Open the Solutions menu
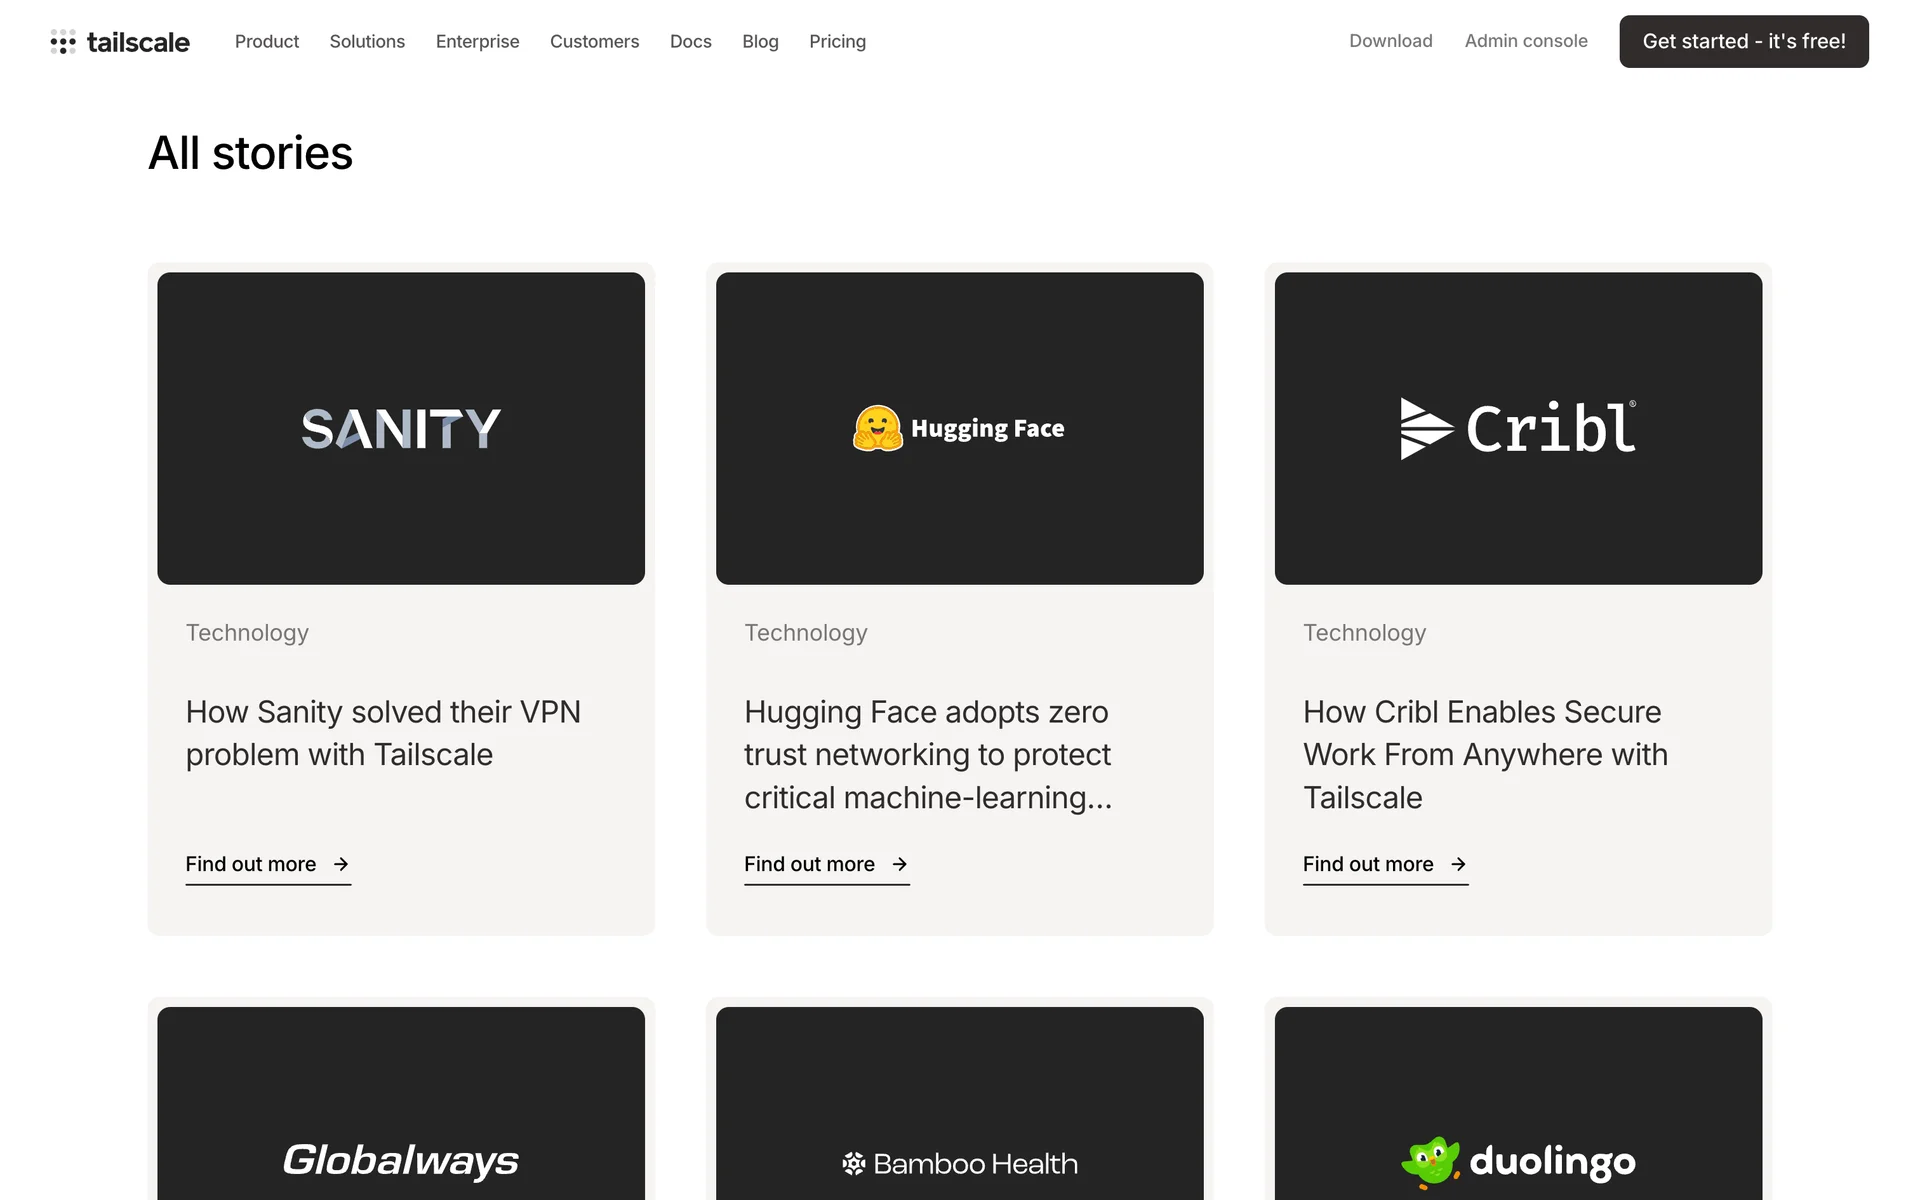 click(x=367, y=42)
